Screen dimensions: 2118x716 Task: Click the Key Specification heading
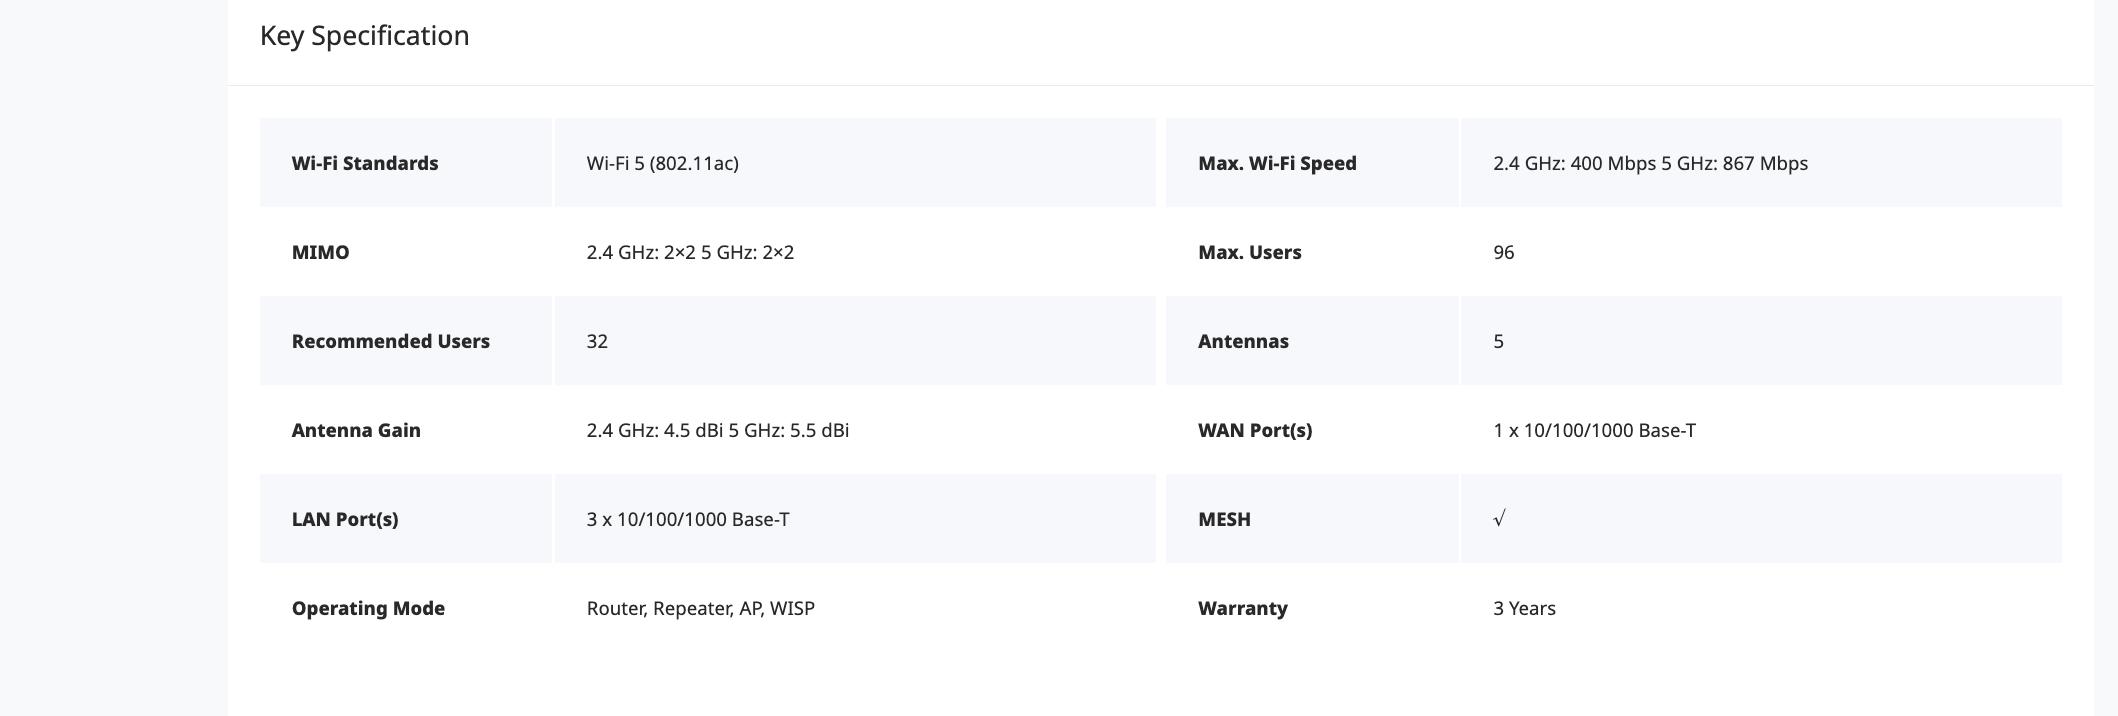[364, 36]
